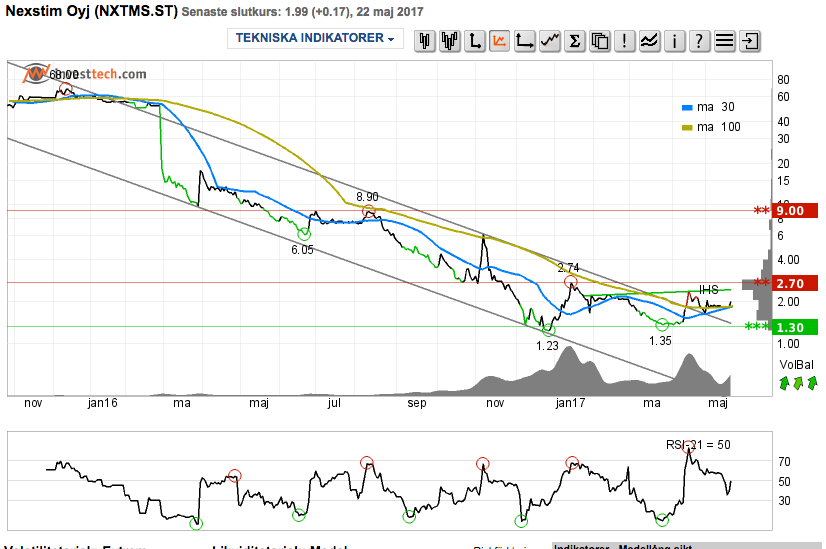This screenshot has width=826, height=549.
Task: Click the first green VolBal arrow
Action: coord(784,383)
